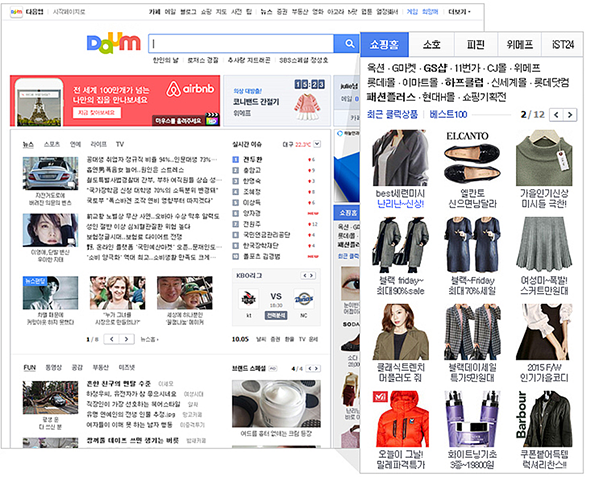Open 베스트100 link
This screenshot has height=481, width=595.
(448, 114)
